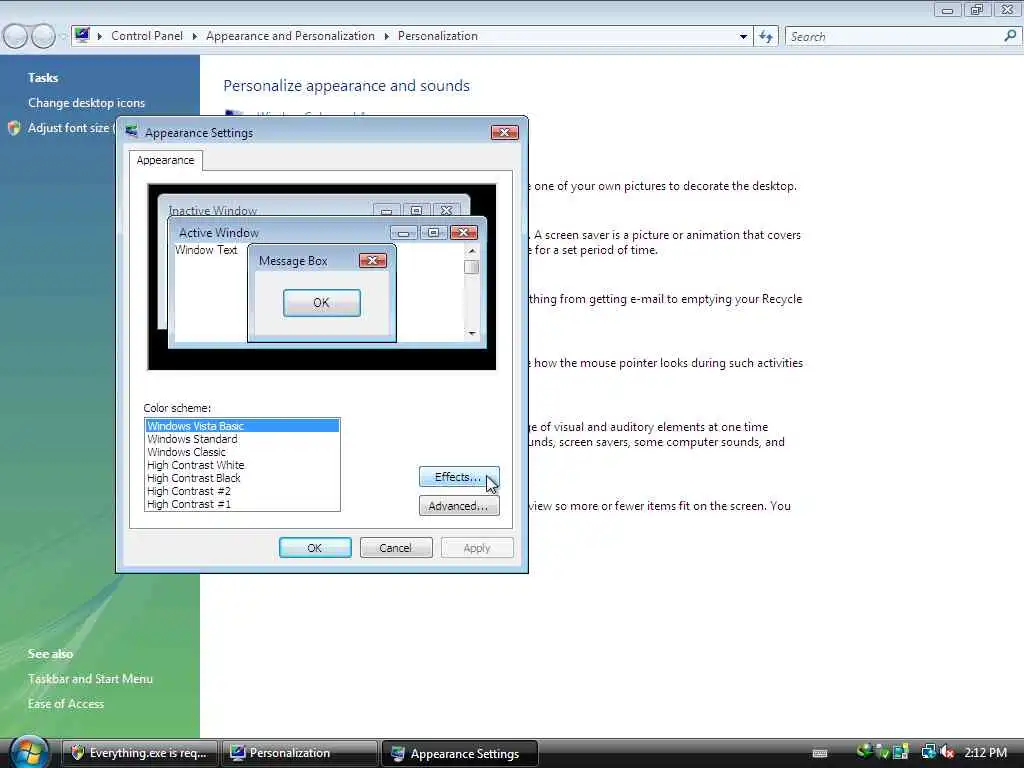Select High Contrast #2 scheme

tap(242, 491)
